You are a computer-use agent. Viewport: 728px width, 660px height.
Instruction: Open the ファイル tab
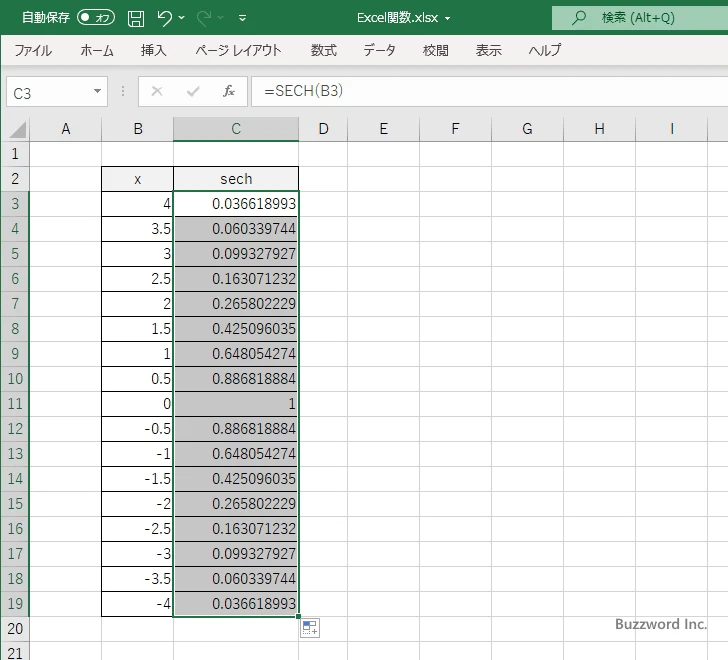click(x=33, y=50)
